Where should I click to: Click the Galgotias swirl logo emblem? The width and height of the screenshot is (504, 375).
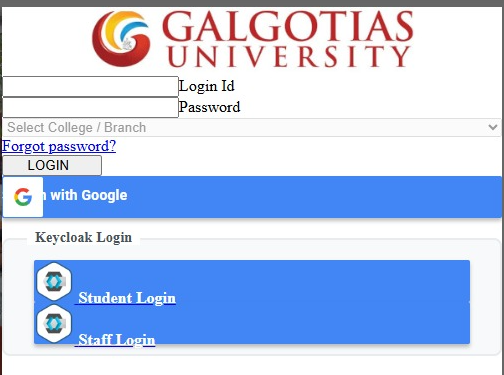[x=121, y=38]
